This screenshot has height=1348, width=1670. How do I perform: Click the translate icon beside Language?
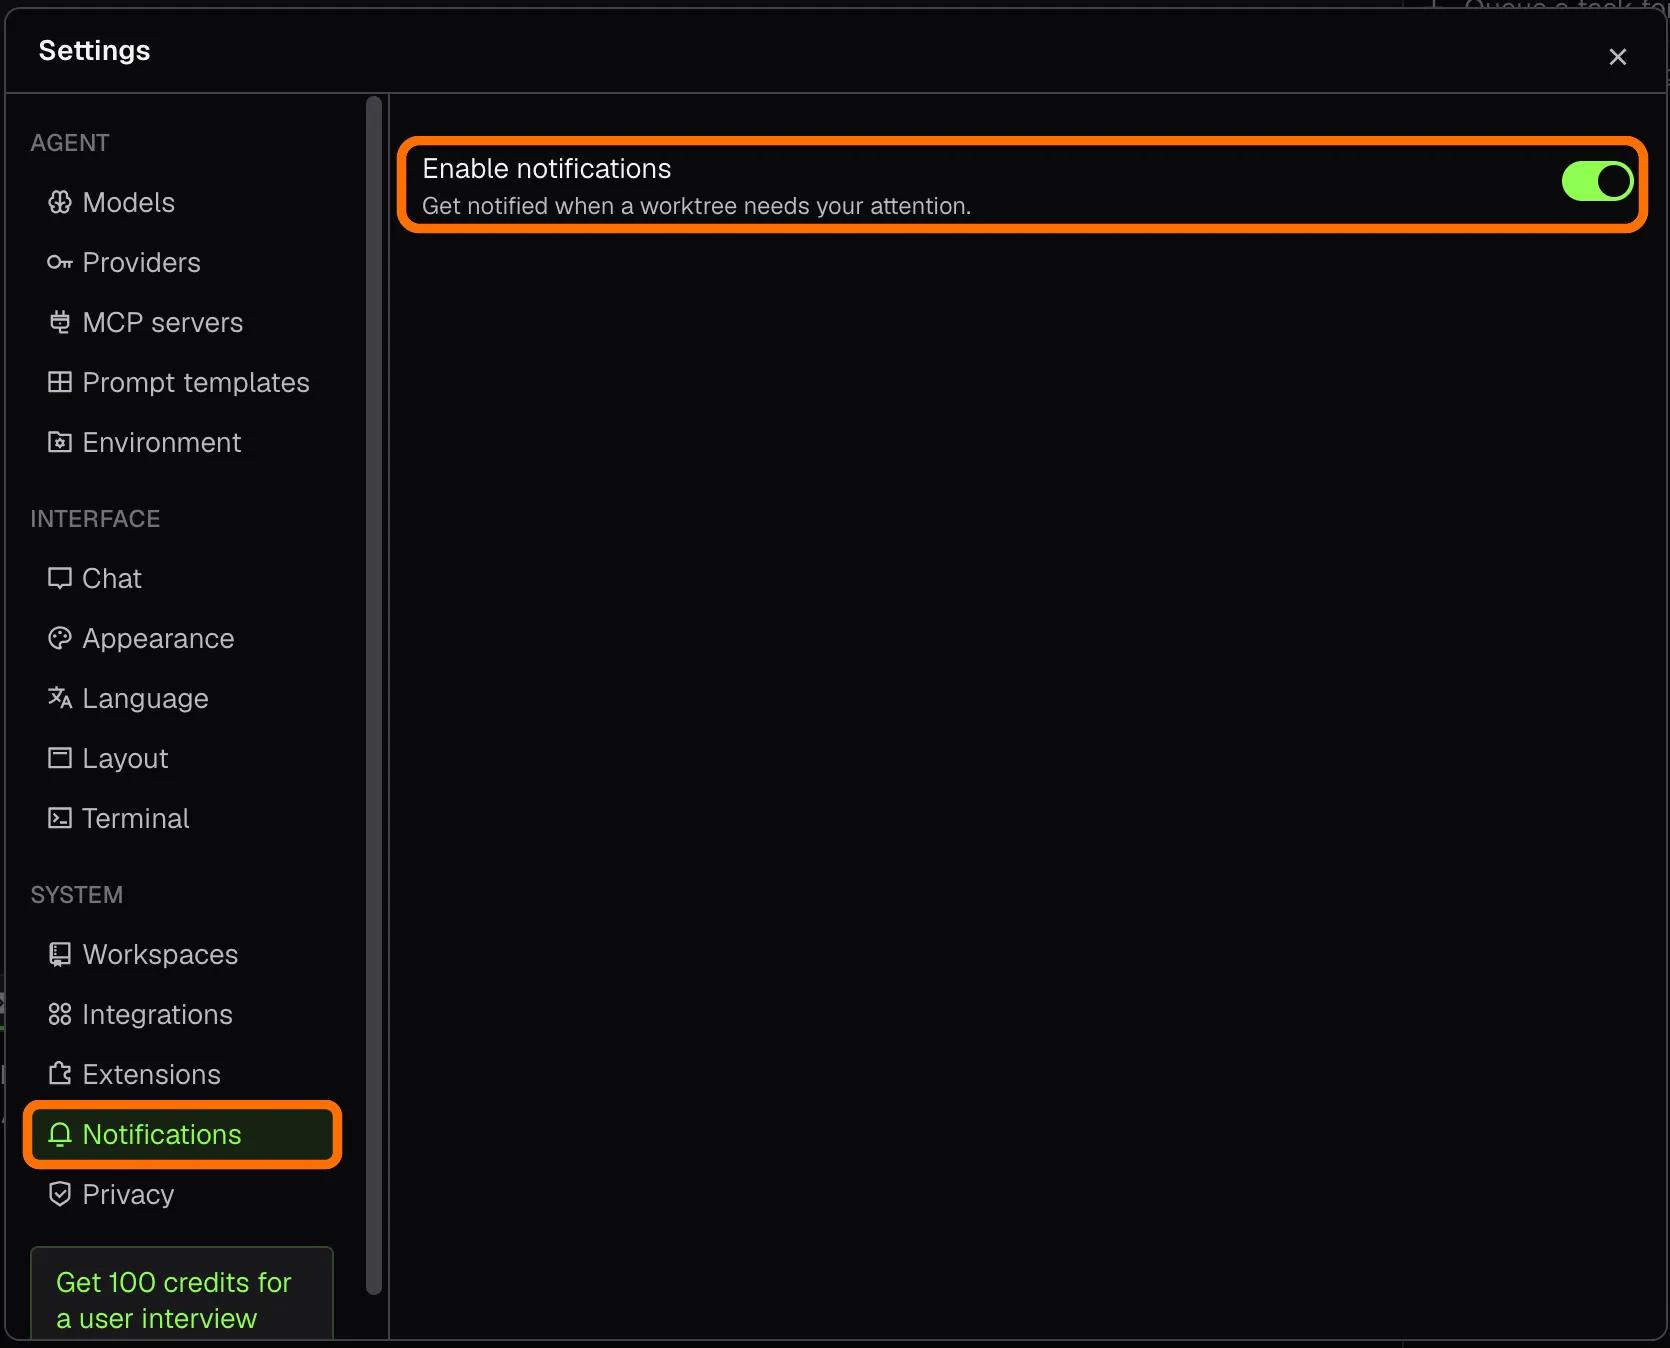60,698
